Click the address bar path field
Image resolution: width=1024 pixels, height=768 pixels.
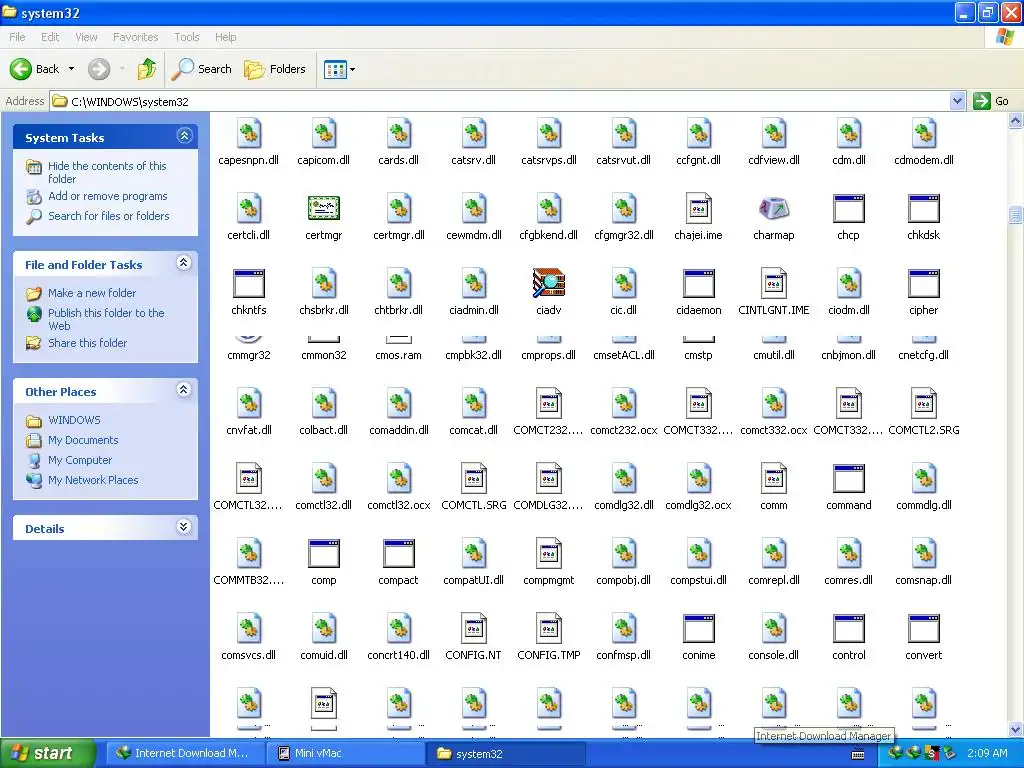pos(500,101)
